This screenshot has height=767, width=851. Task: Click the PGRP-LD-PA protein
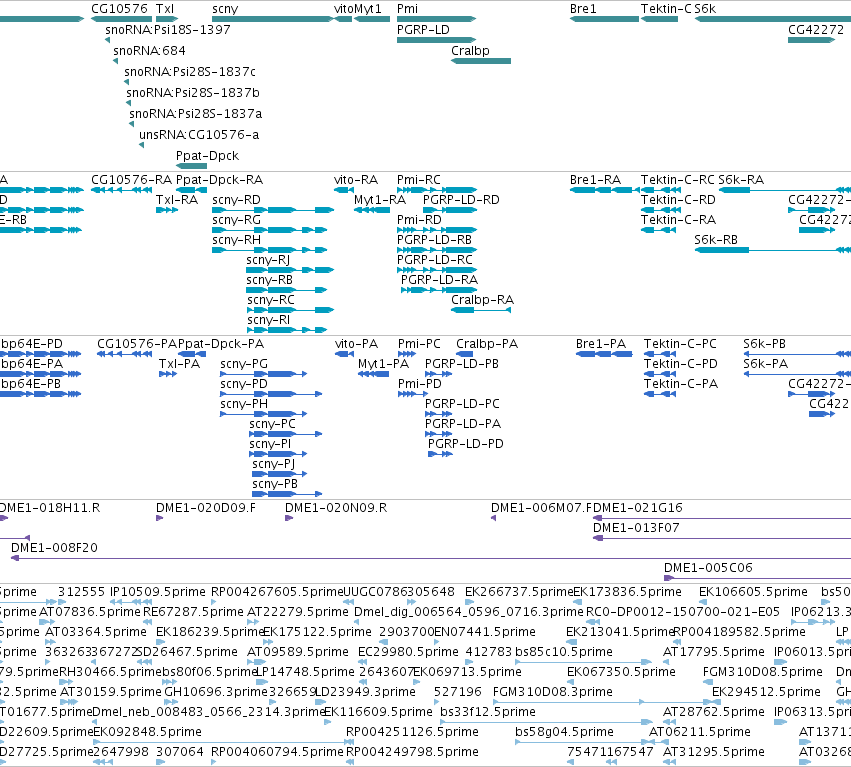click(439, 434)
